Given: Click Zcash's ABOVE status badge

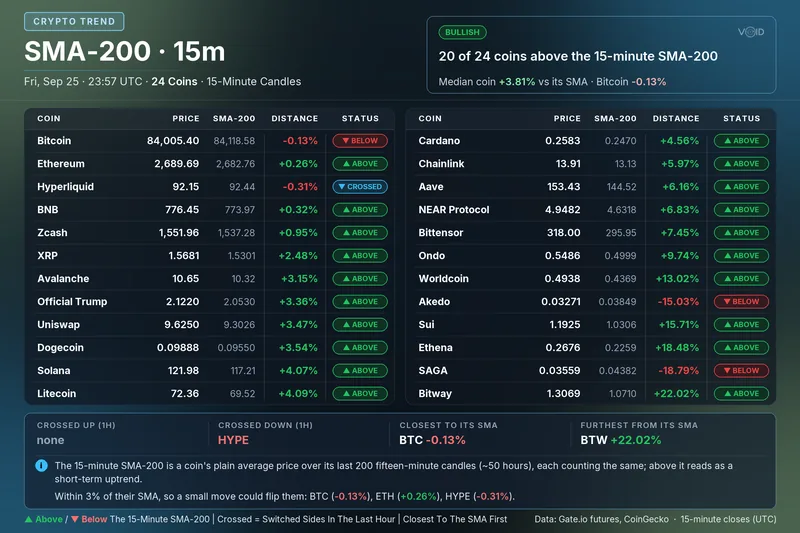Looking at the screenshot, I should 360,233.
